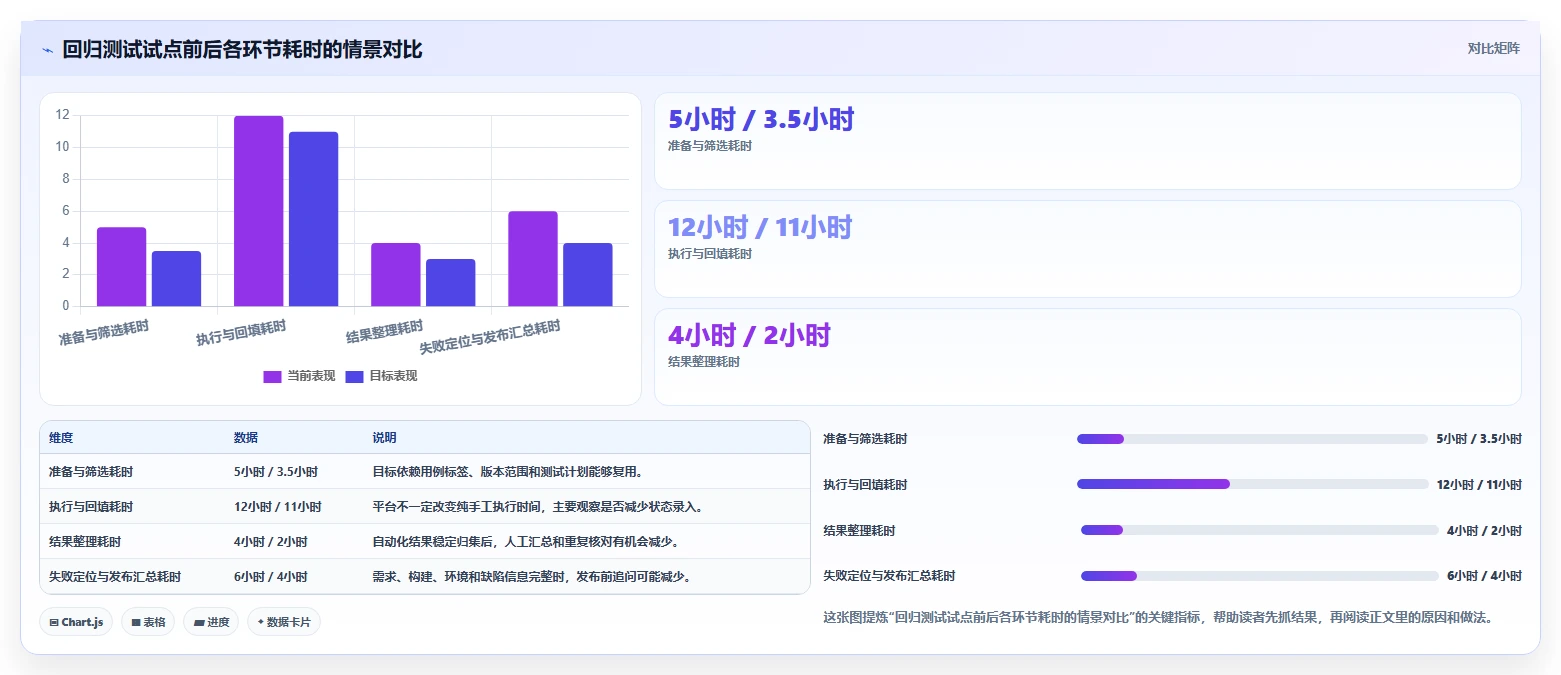The width and height of the screenshot is (1561, 675).
Task: Click table value 4小时 / 2小时
Action: coord(271,542)
